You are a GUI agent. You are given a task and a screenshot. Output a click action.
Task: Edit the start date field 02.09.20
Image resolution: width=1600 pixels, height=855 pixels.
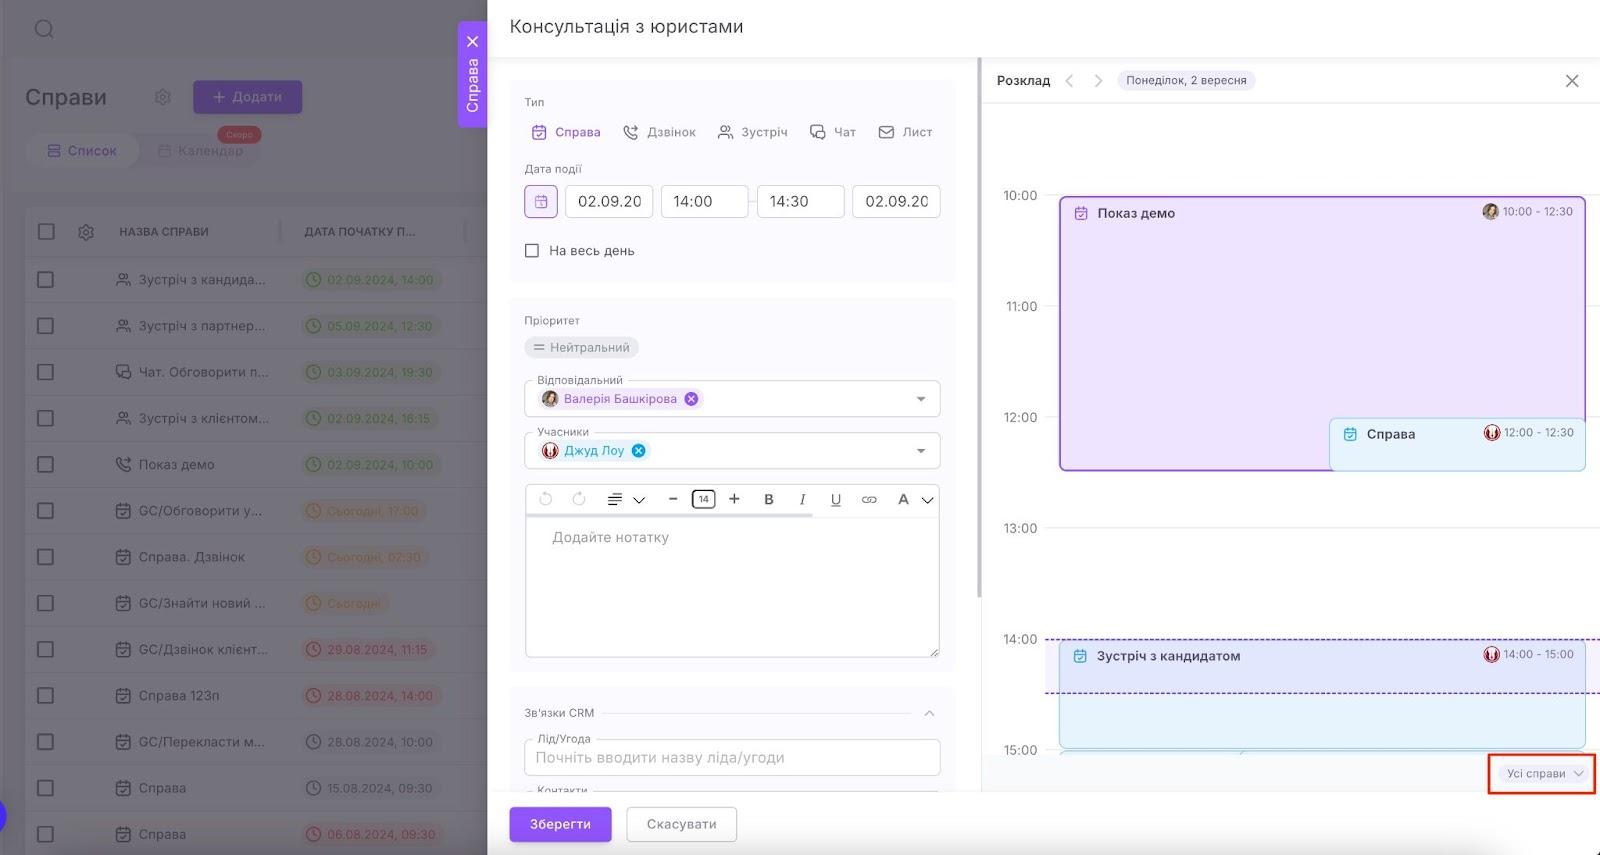pos(609,201)
